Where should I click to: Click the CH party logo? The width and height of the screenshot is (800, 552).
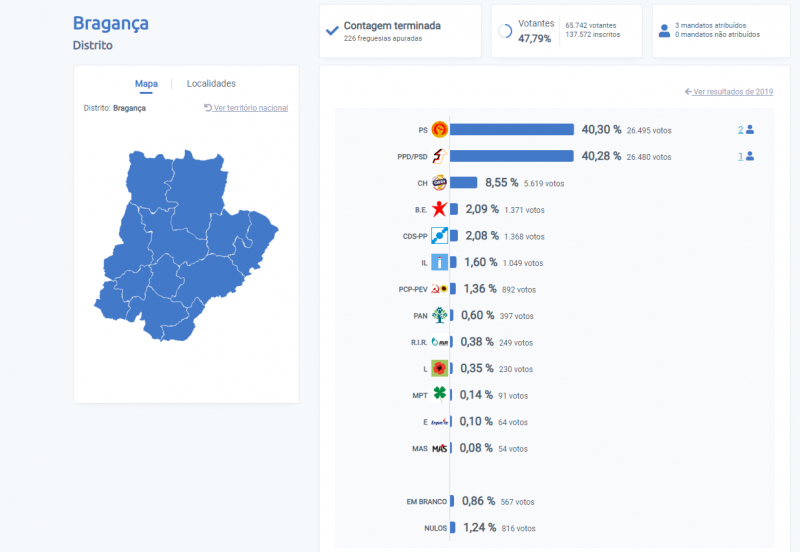(x=439, y=183)
